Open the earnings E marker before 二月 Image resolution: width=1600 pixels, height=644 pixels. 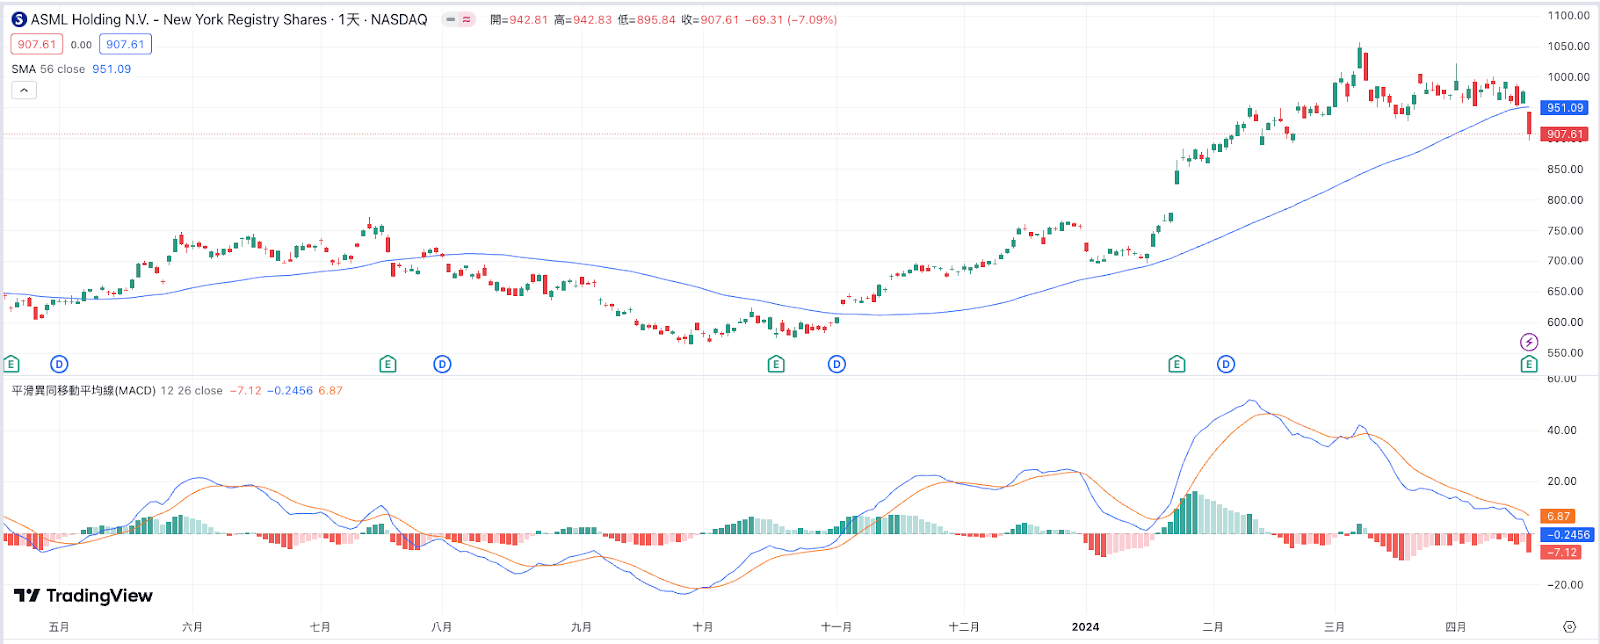[1177, 364]
